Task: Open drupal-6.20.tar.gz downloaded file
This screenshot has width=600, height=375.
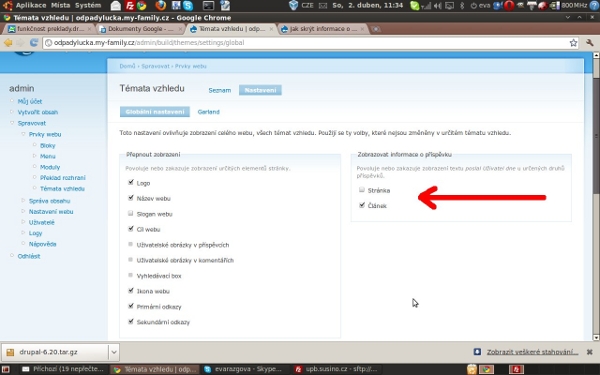Action: pyautogui.click(x=55, y=352)
